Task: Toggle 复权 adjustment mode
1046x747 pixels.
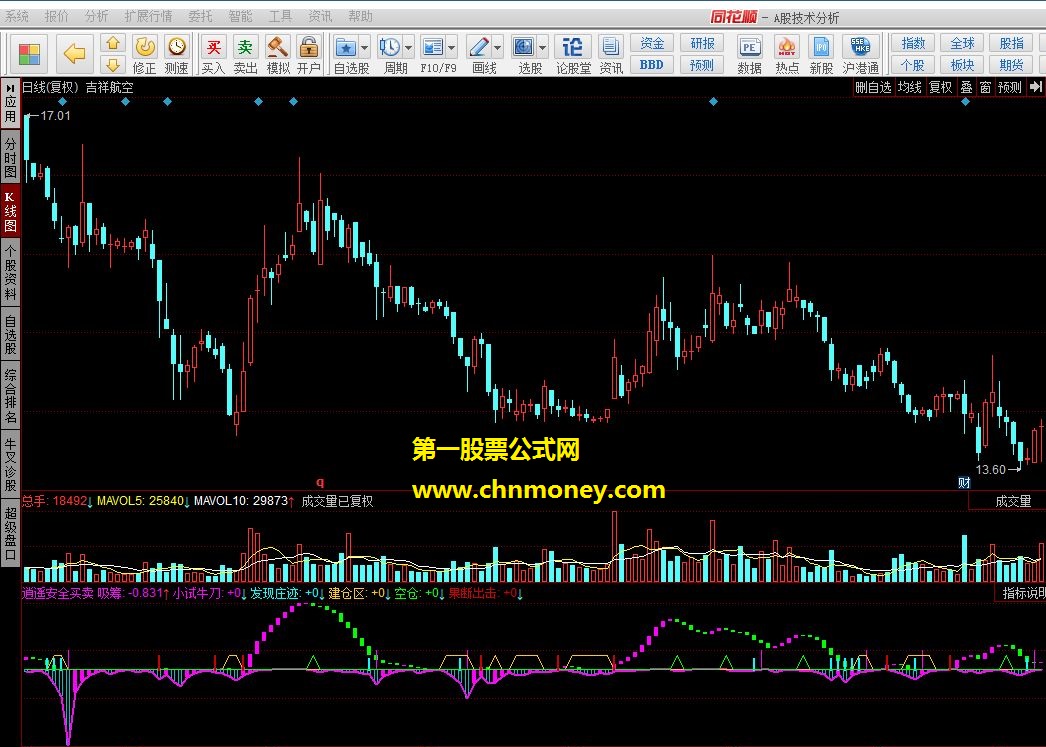Action: 941,87
